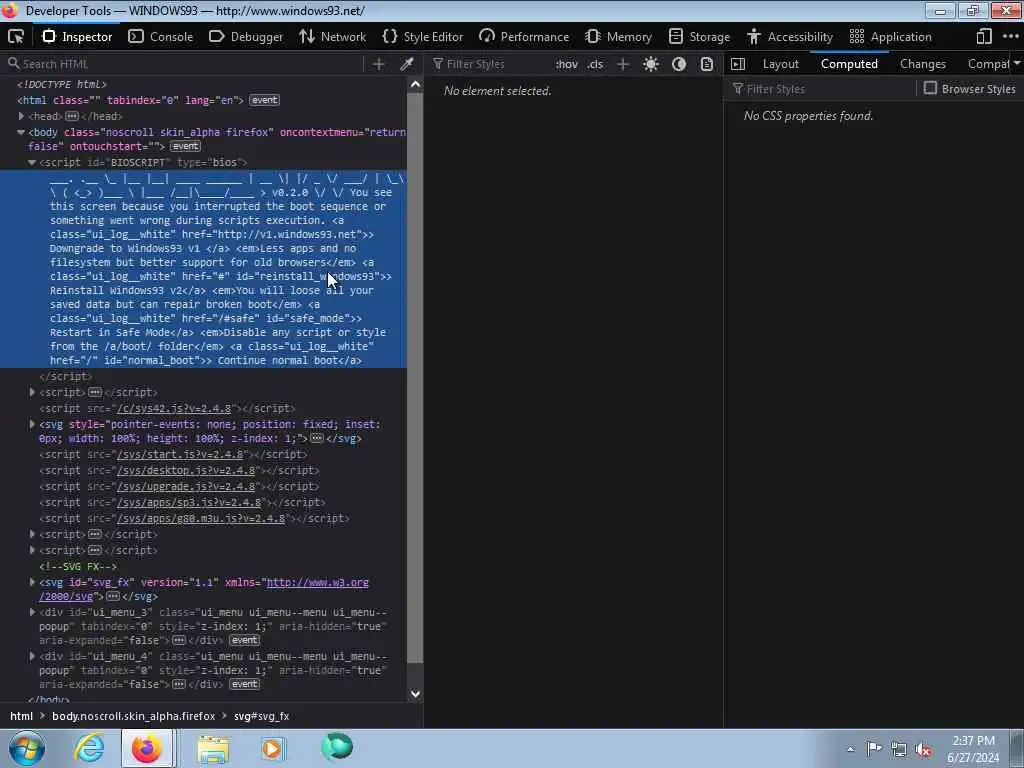The height and width of the screenshot is (768, 1024).
Task: Select body.noscroll breadcrumb
Action: 133,716
